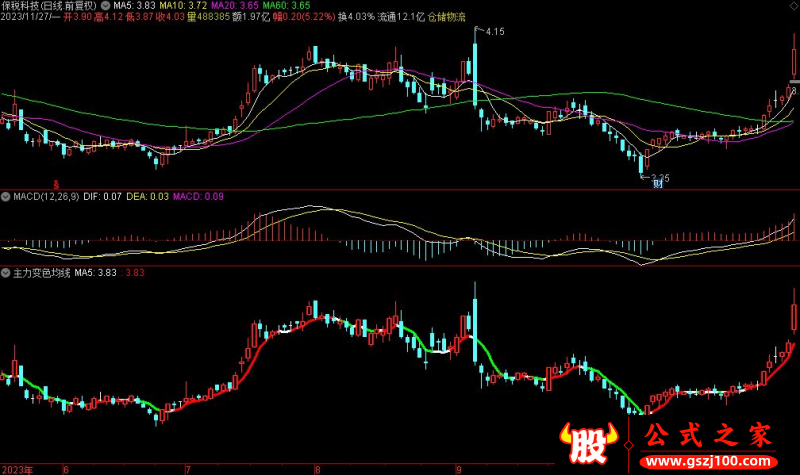Select the yellow MA10: 3.72 label
The width and height of the screenshot is (800, 475).
(183, 6)
